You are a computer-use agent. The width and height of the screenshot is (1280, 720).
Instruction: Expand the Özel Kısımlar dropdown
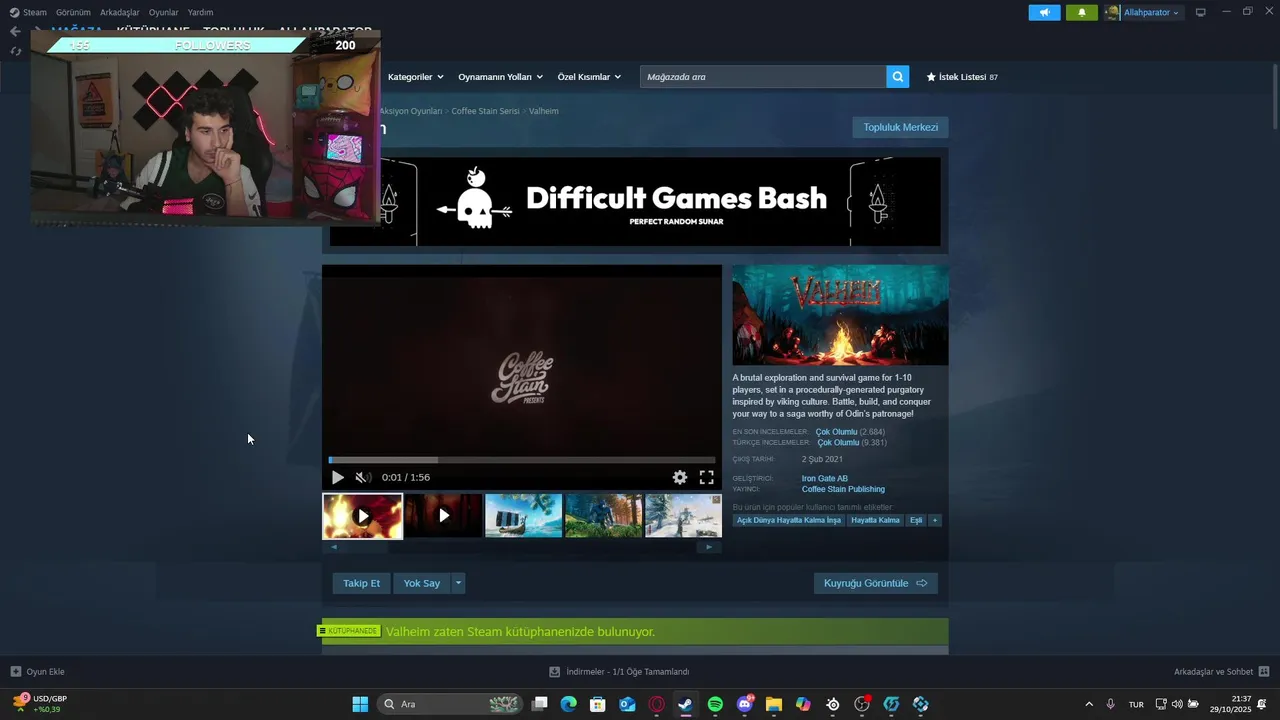[x=589, y=77]
